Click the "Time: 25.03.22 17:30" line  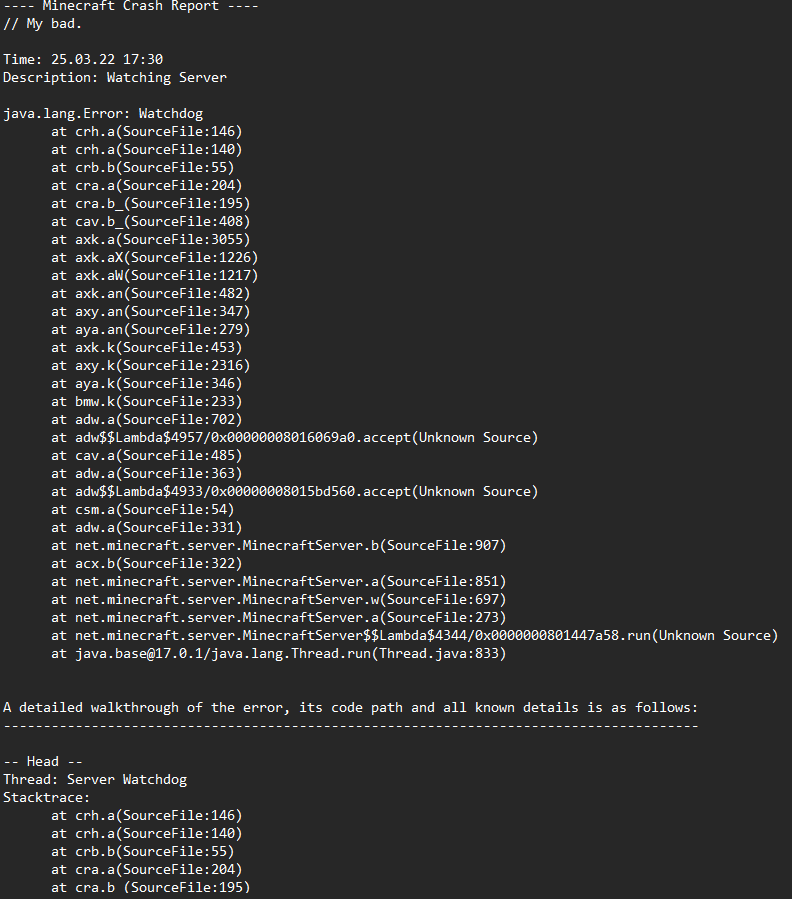coord(83,60)
